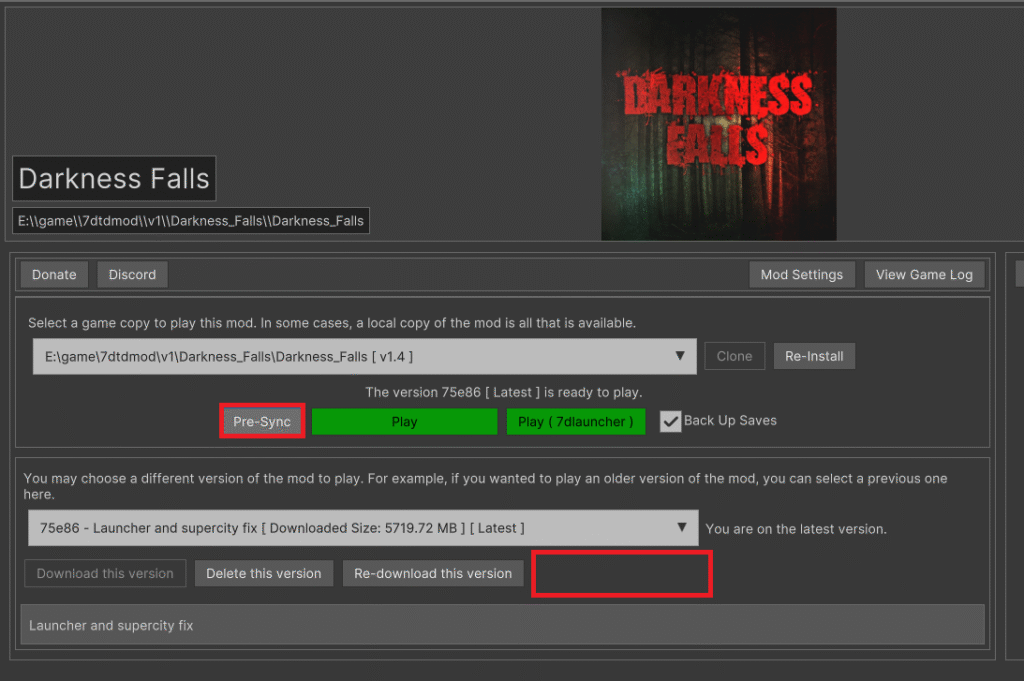This screenshot has height=681, width=1024.
Task: Click Play ( 7dlauncher ) button
Action: (575, 421)
